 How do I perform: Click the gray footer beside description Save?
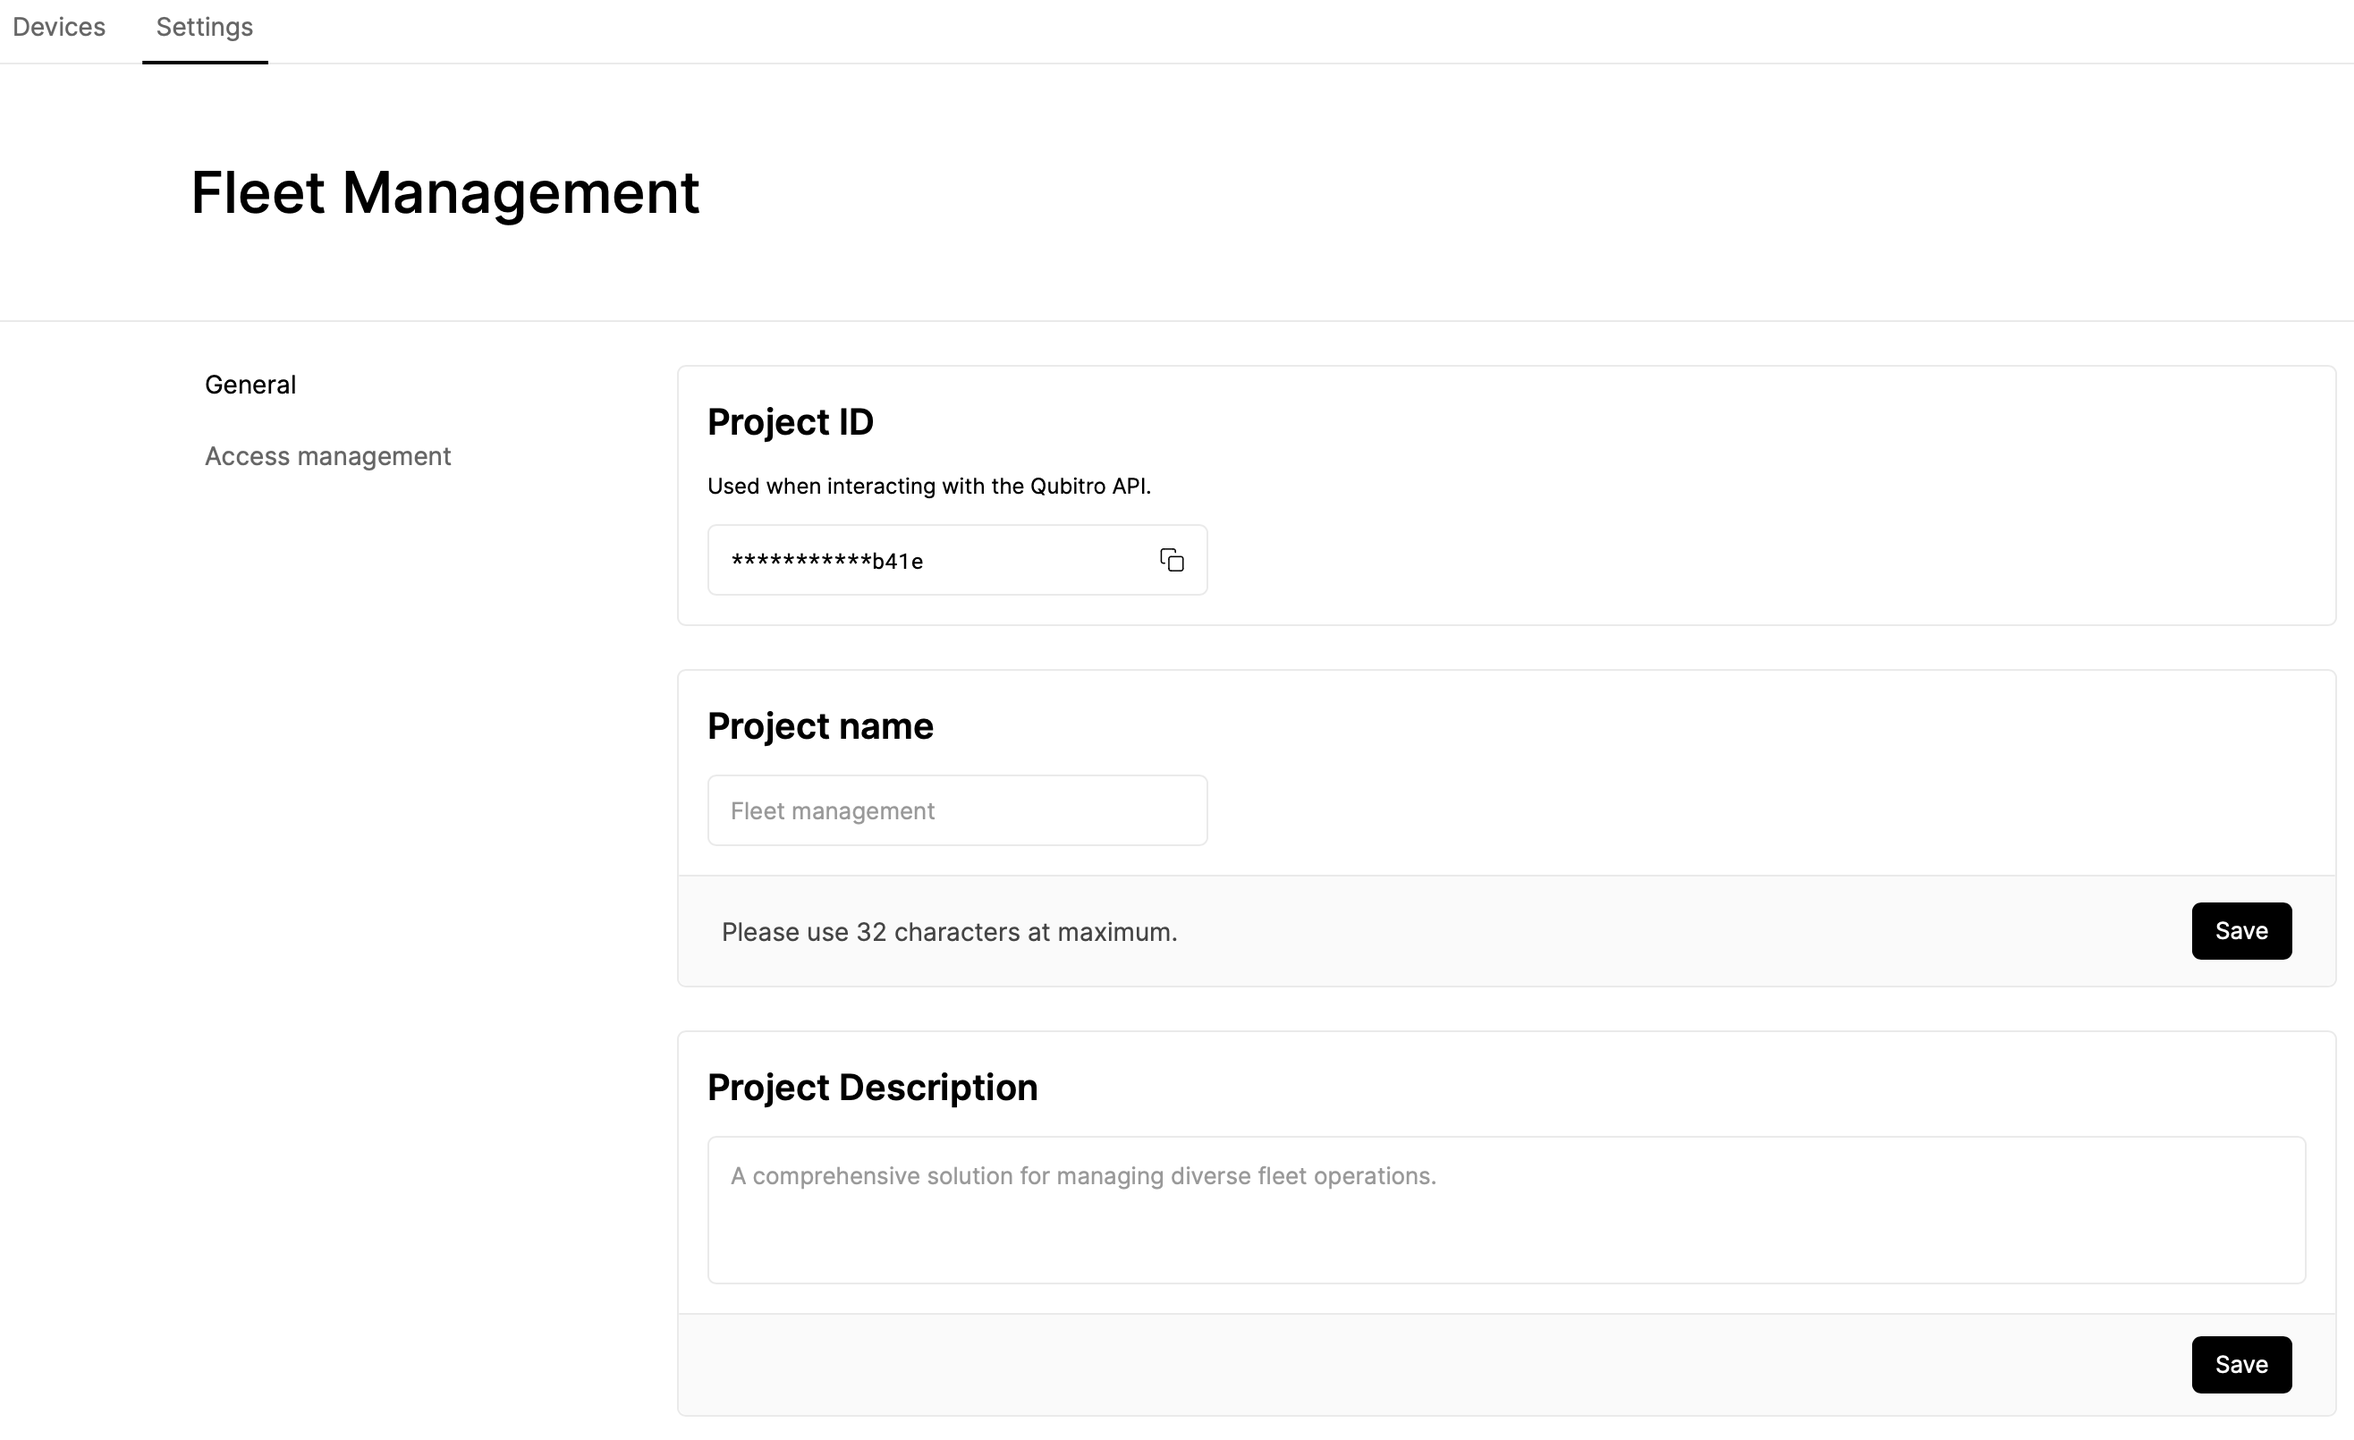pos(1400,1364)
